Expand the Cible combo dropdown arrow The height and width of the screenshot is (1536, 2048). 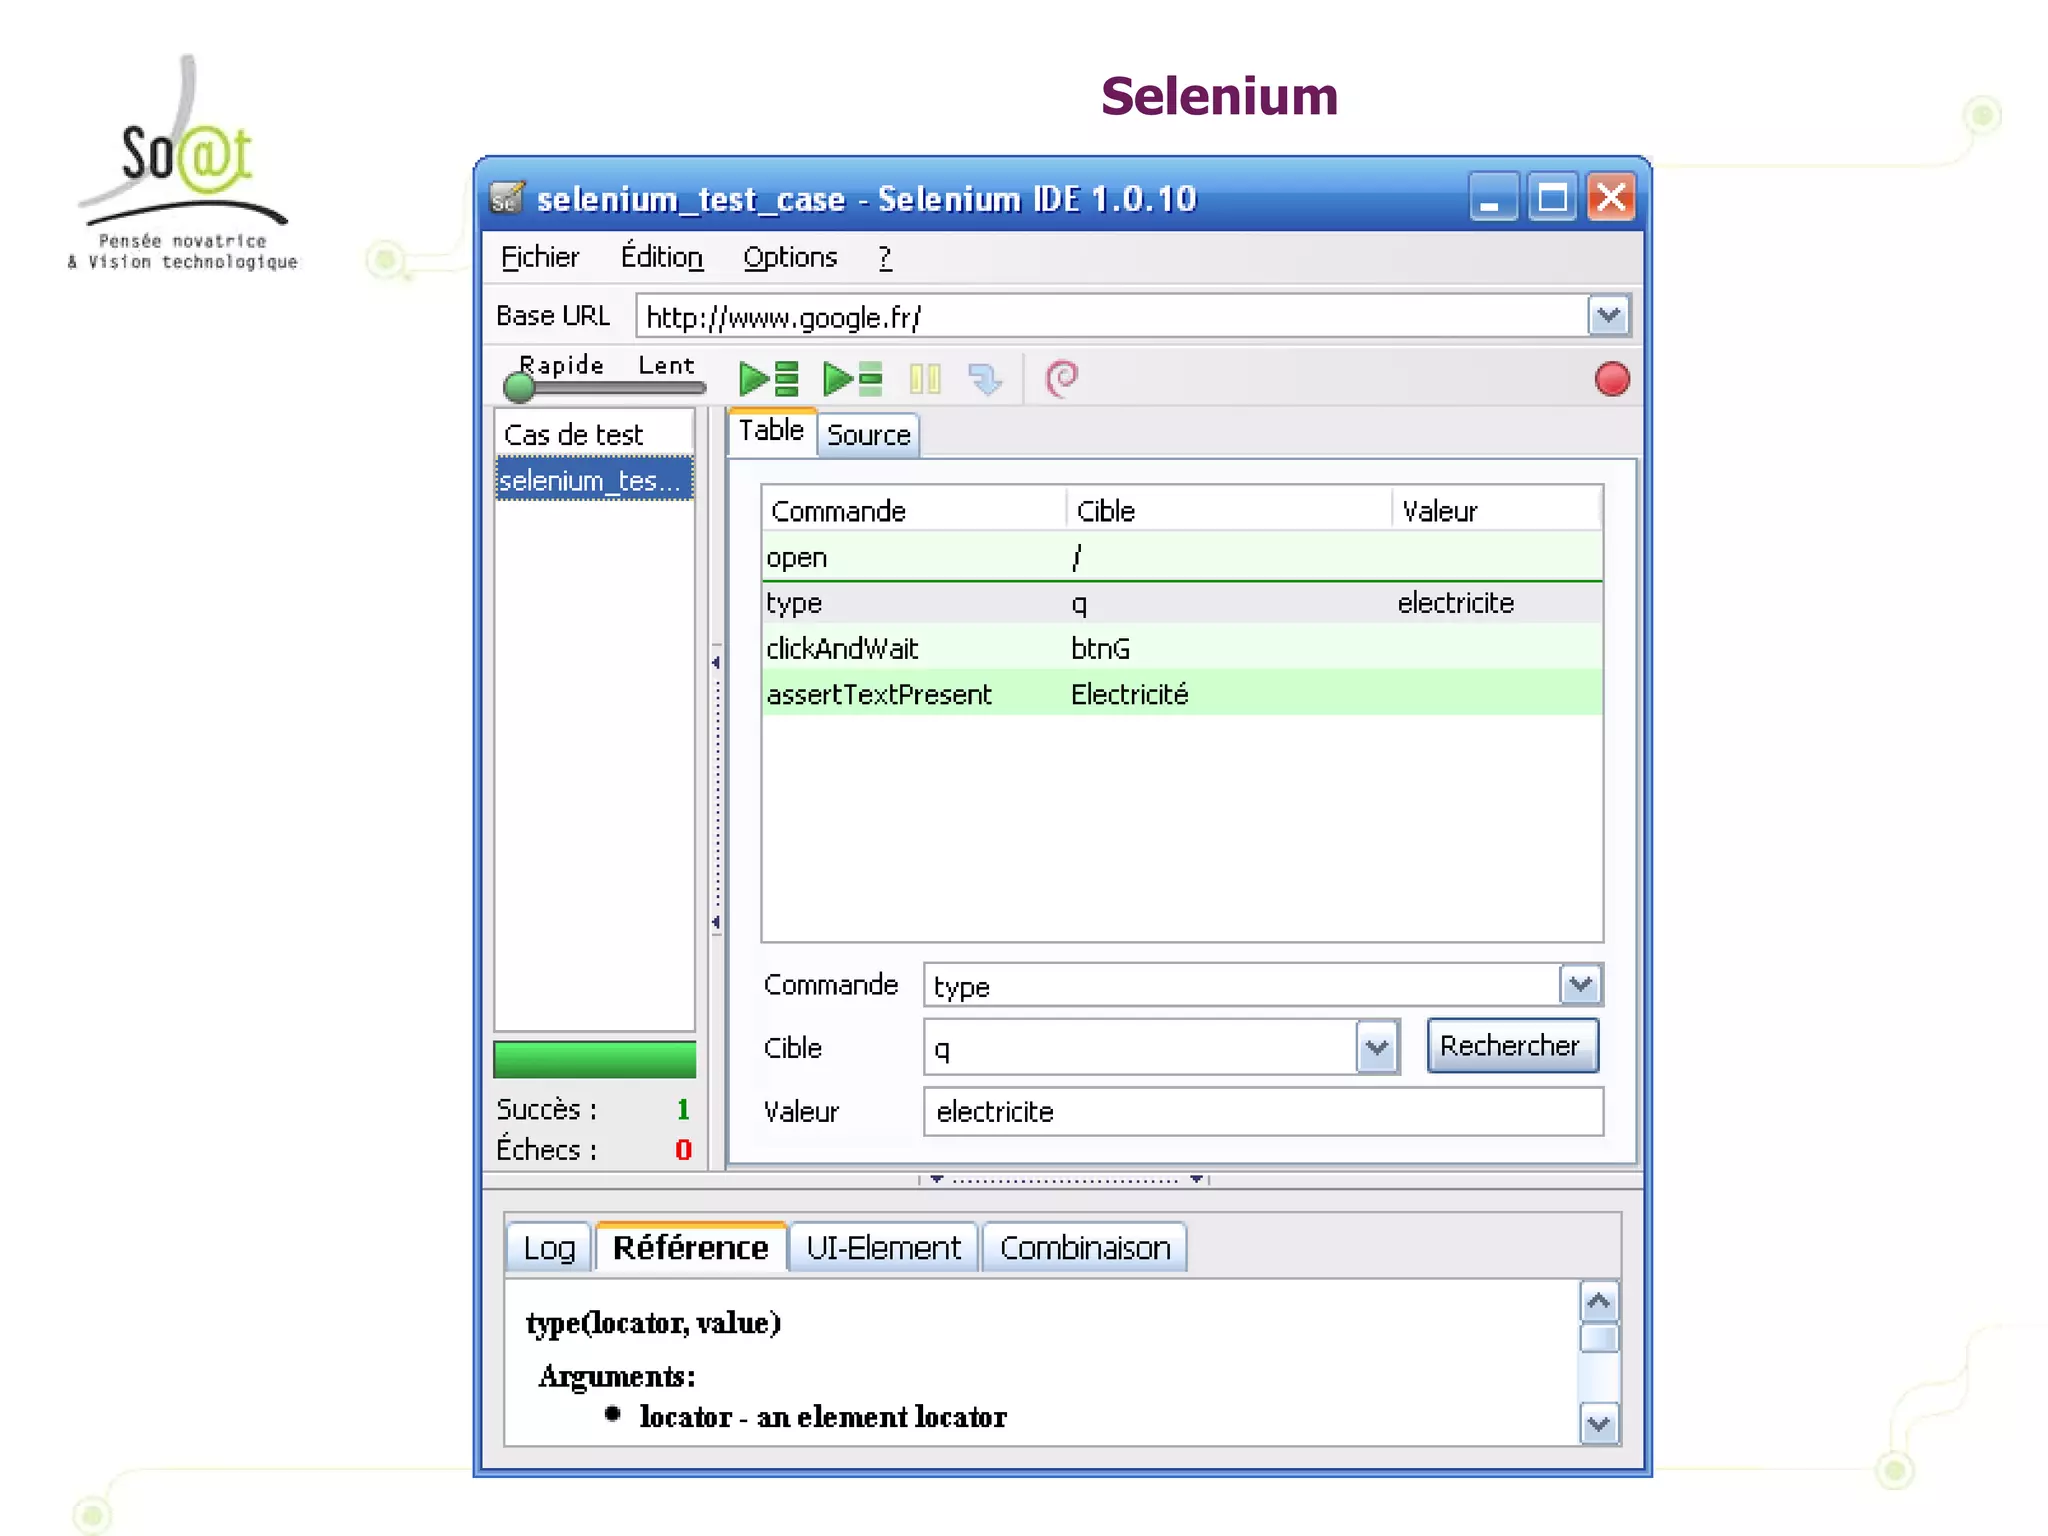pyautogui.click(x=1377, y=1047)
